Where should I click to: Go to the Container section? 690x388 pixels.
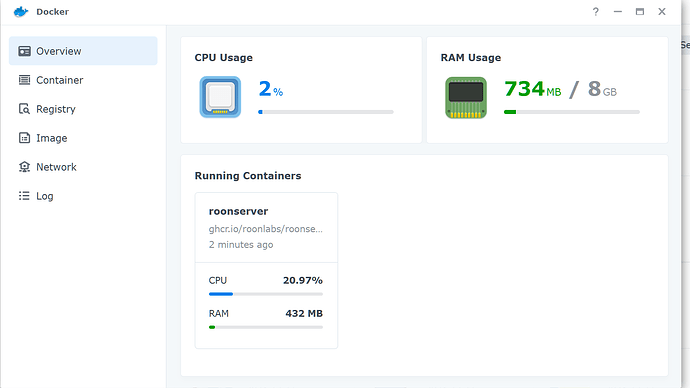(83, 80)
